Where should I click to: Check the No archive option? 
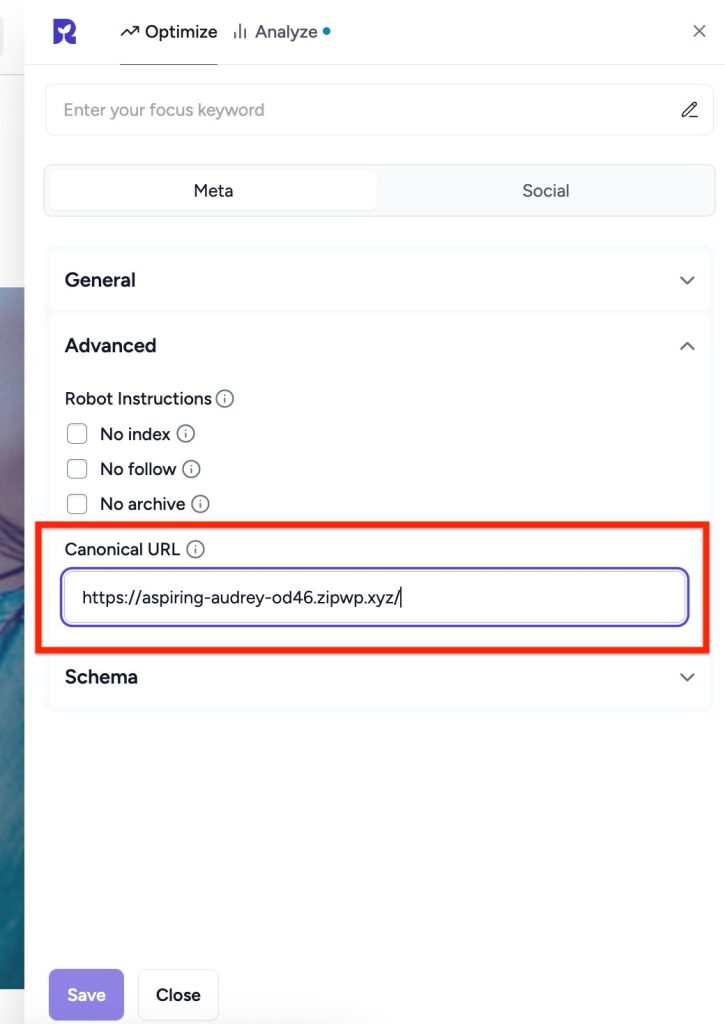[x=77, y=504]
